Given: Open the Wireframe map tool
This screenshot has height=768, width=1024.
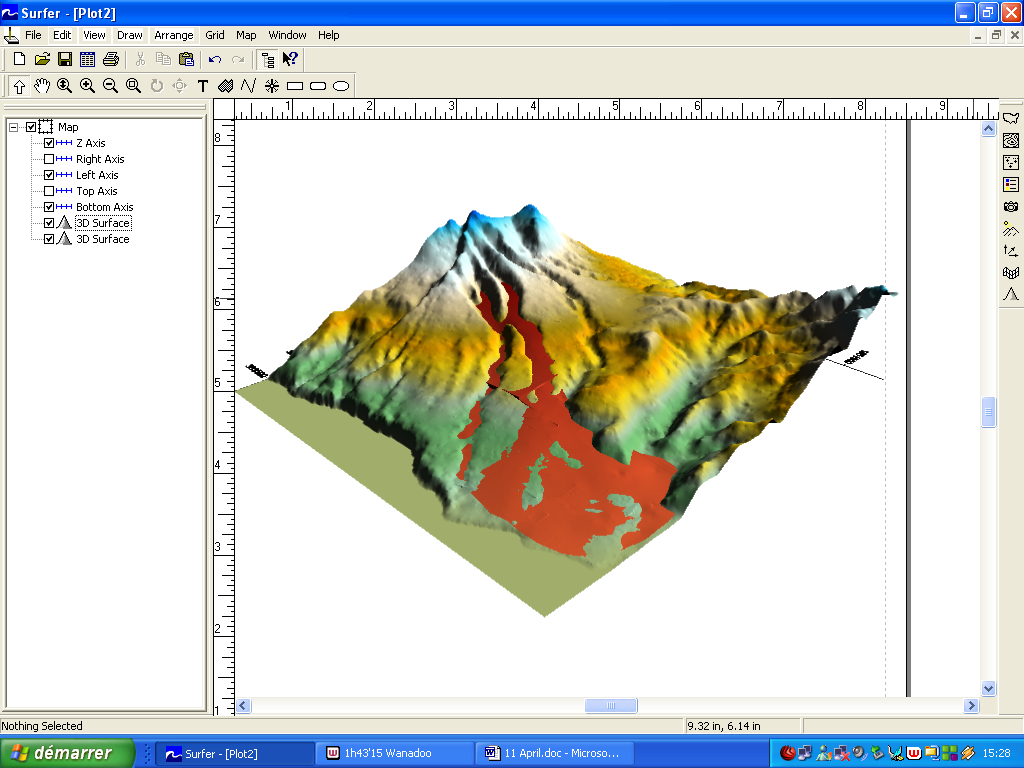Looking at the screenshot, I should pyautogui.click(x=1011, y=272).
